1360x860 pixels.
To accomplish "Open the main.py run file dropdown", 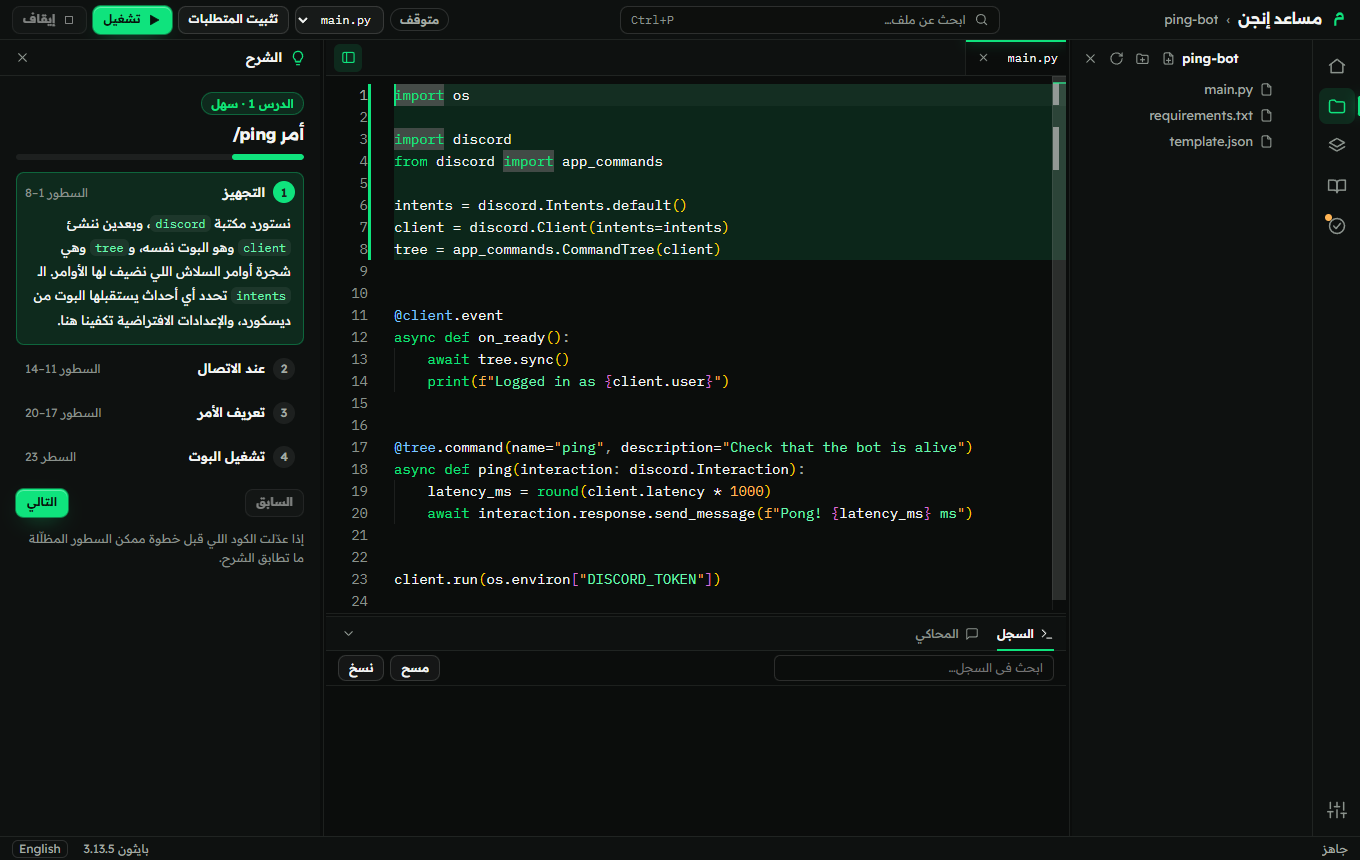I will pyautogui.click(x=339, y=20).
